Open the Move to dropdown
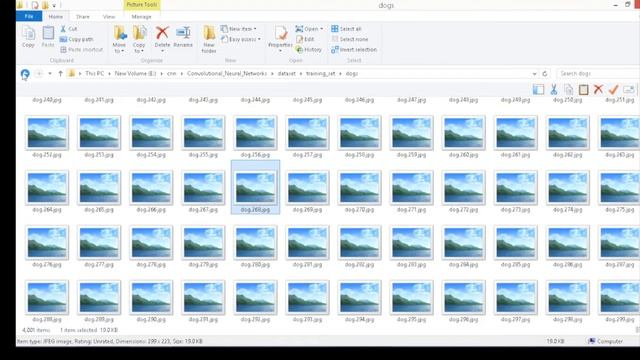The width and height of the screenshot is (640, 360). (x=119, y=39)
